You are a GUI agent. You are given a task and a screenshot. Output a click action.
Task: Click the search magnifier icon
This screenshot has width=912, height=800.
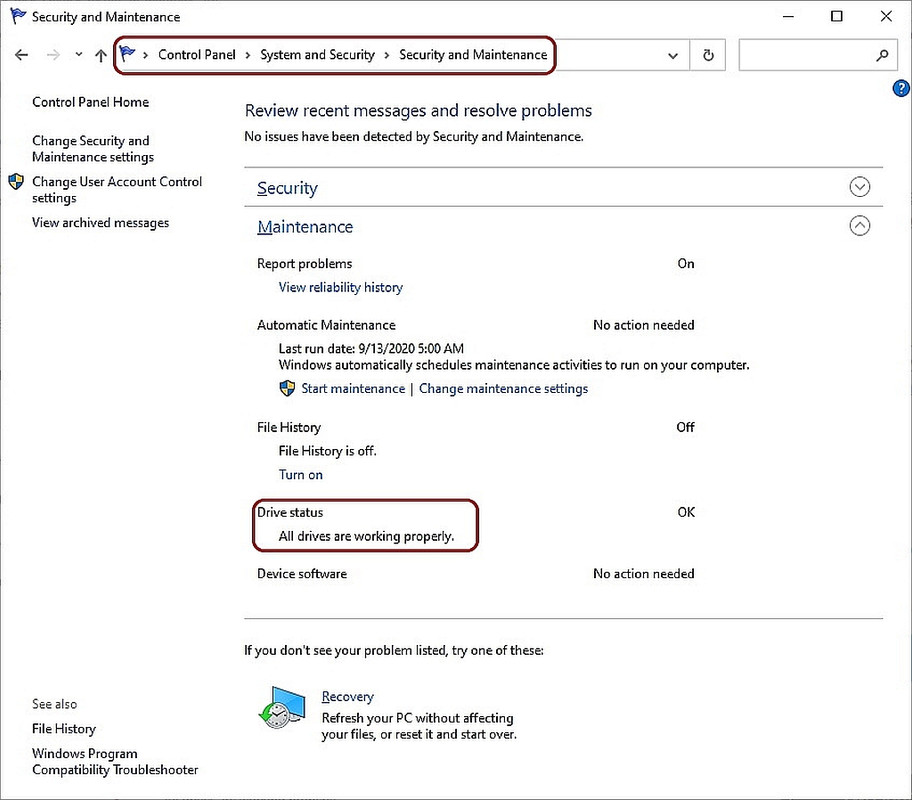(x=882, y=55)
